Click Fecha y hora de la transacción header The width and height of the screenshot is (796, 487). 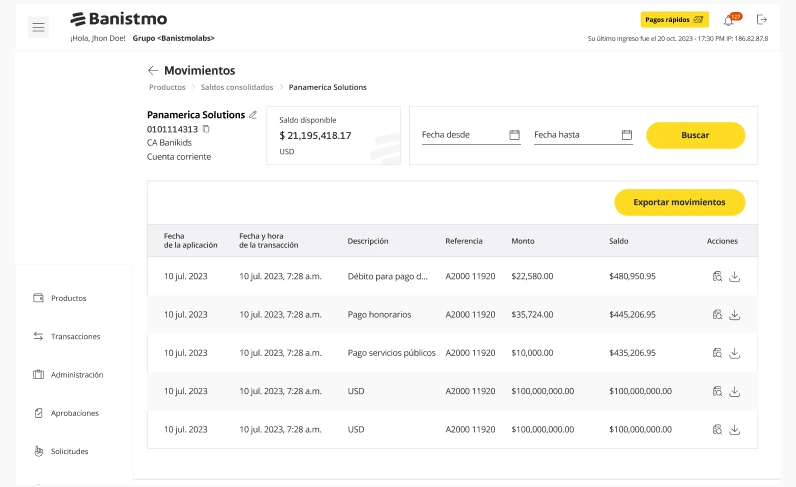coord(269,241)
